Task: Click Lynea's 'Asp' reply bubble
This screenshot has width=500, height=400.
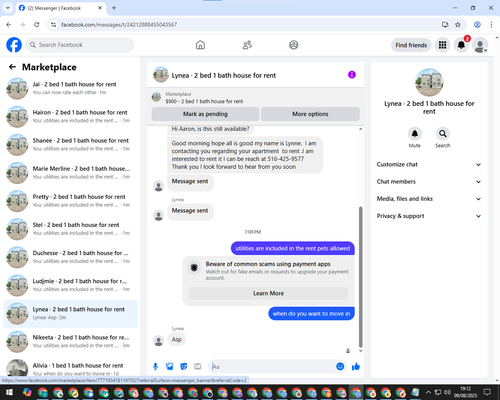Action: click(177, 339)
